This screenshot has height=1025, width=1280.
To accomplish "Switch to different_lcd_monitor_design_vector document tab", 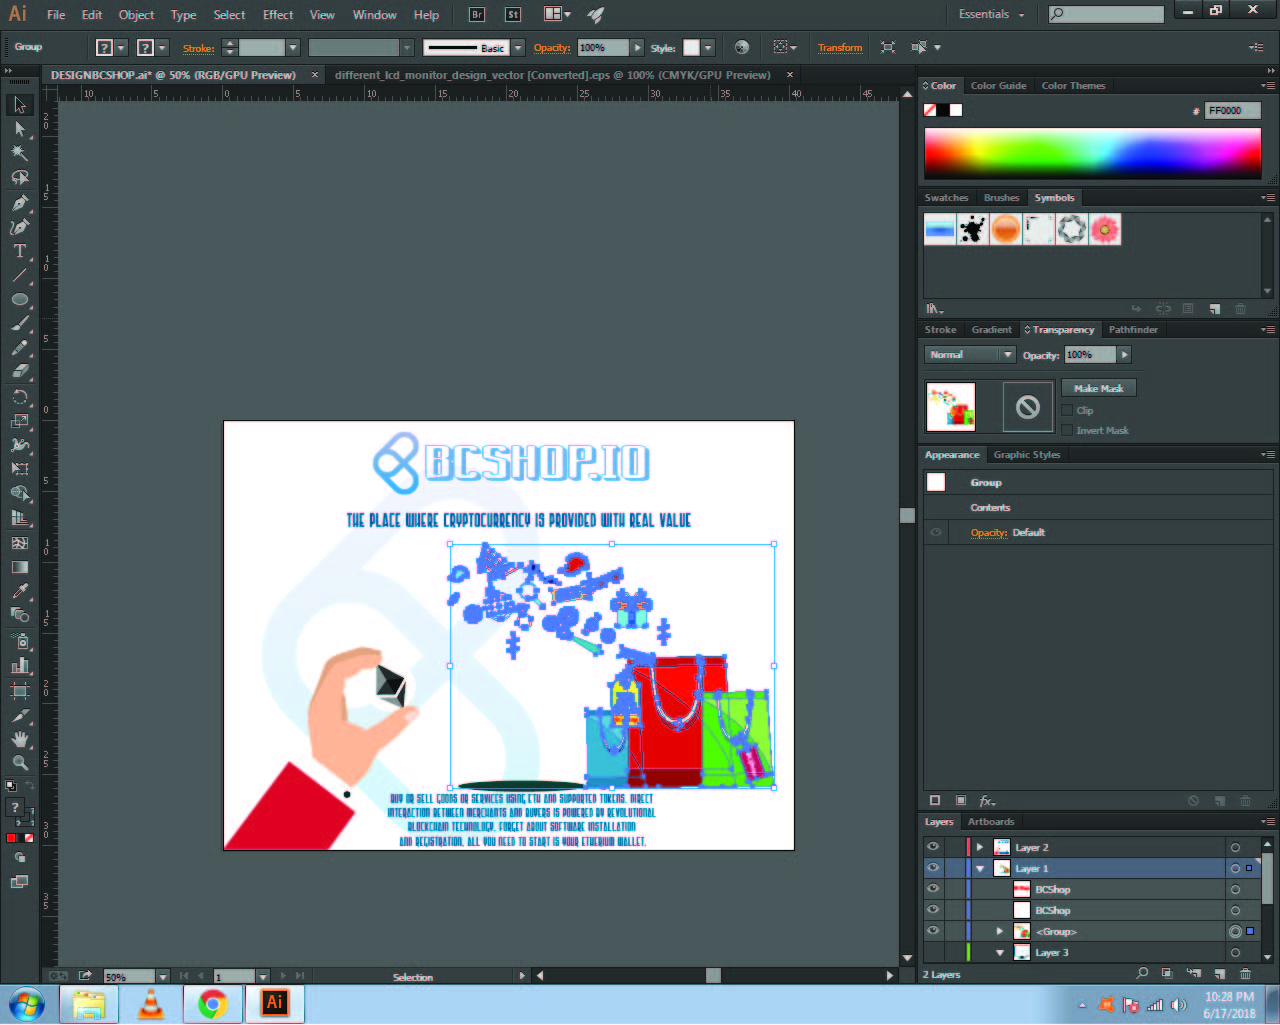I will tap(553, 75).
